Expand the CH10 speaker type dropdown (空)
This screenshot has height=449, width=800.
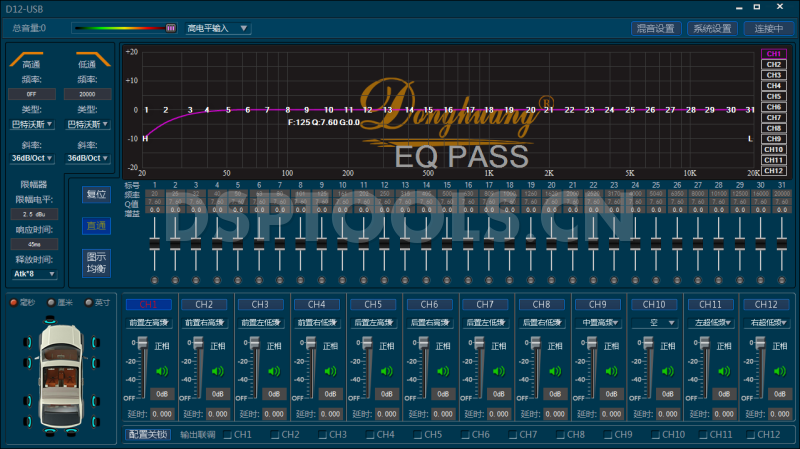coord(654,323)
